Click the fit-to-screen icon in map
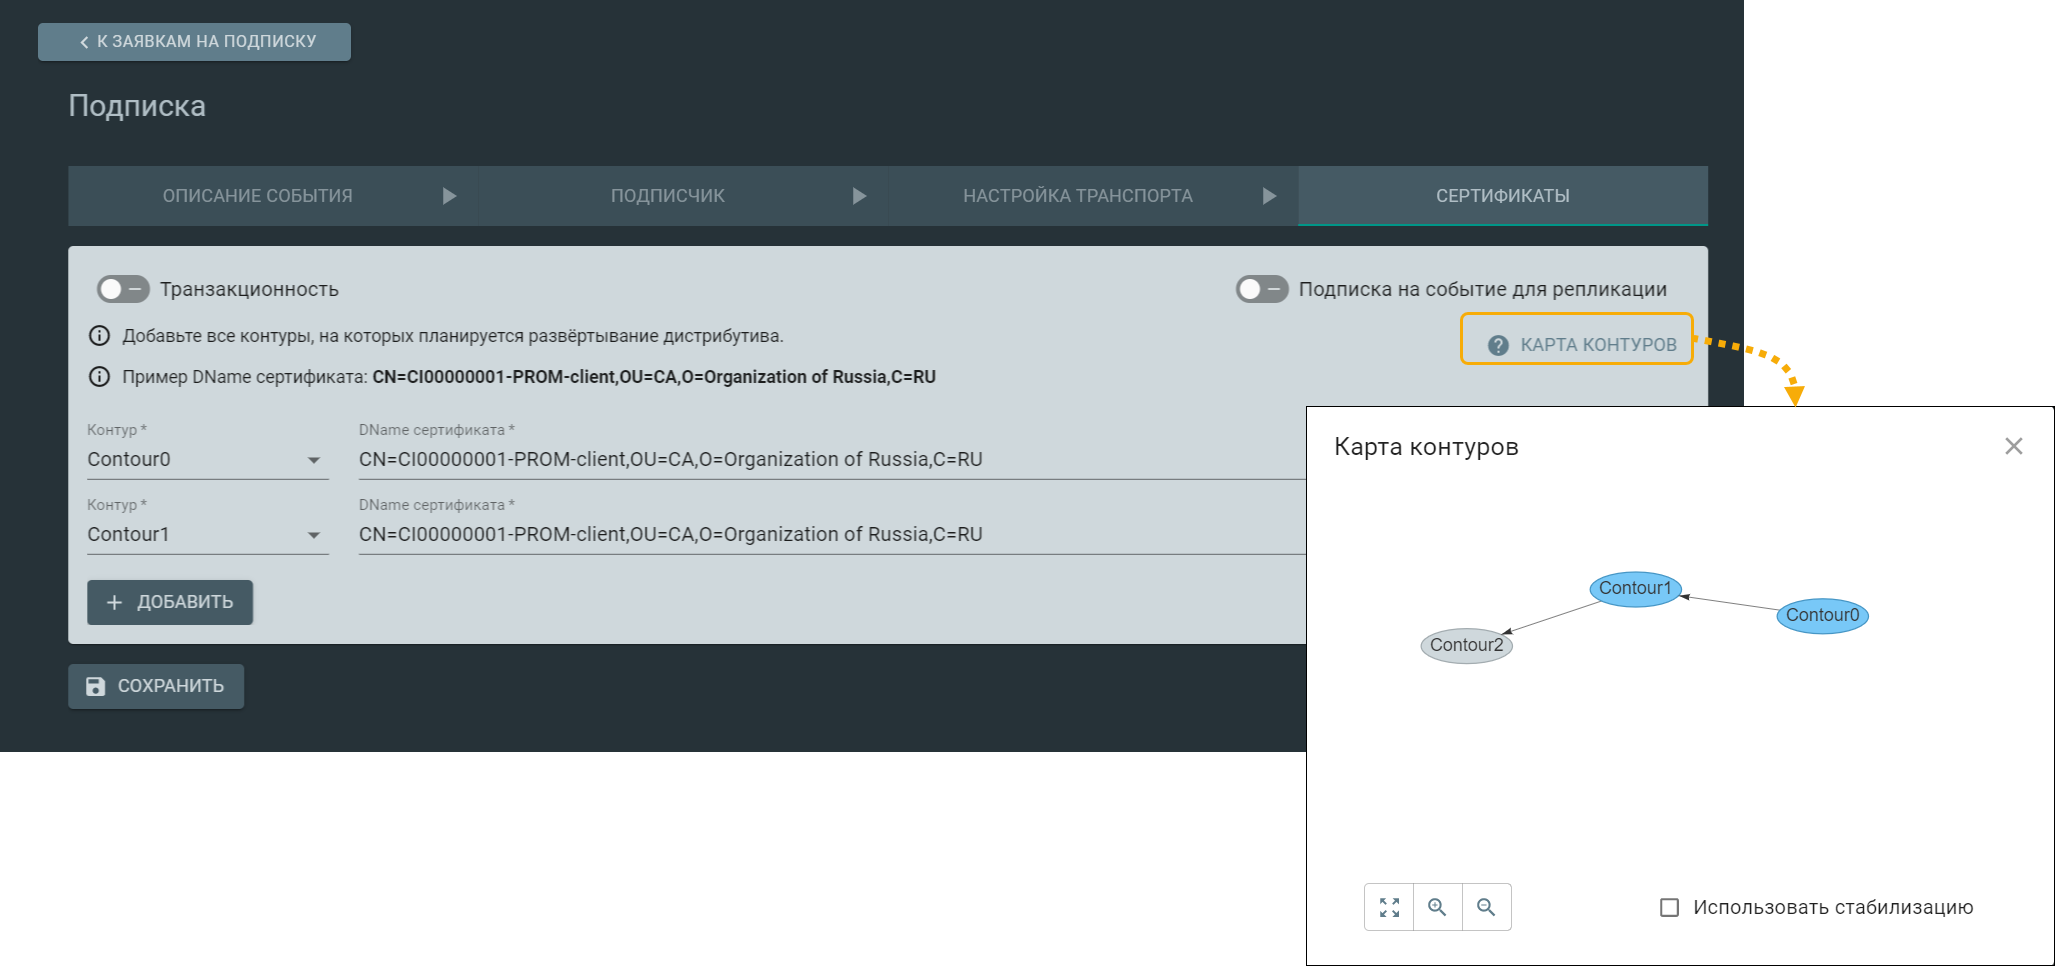The width and height of the screenshot is (2055, 966). (x=1389, y=907)
